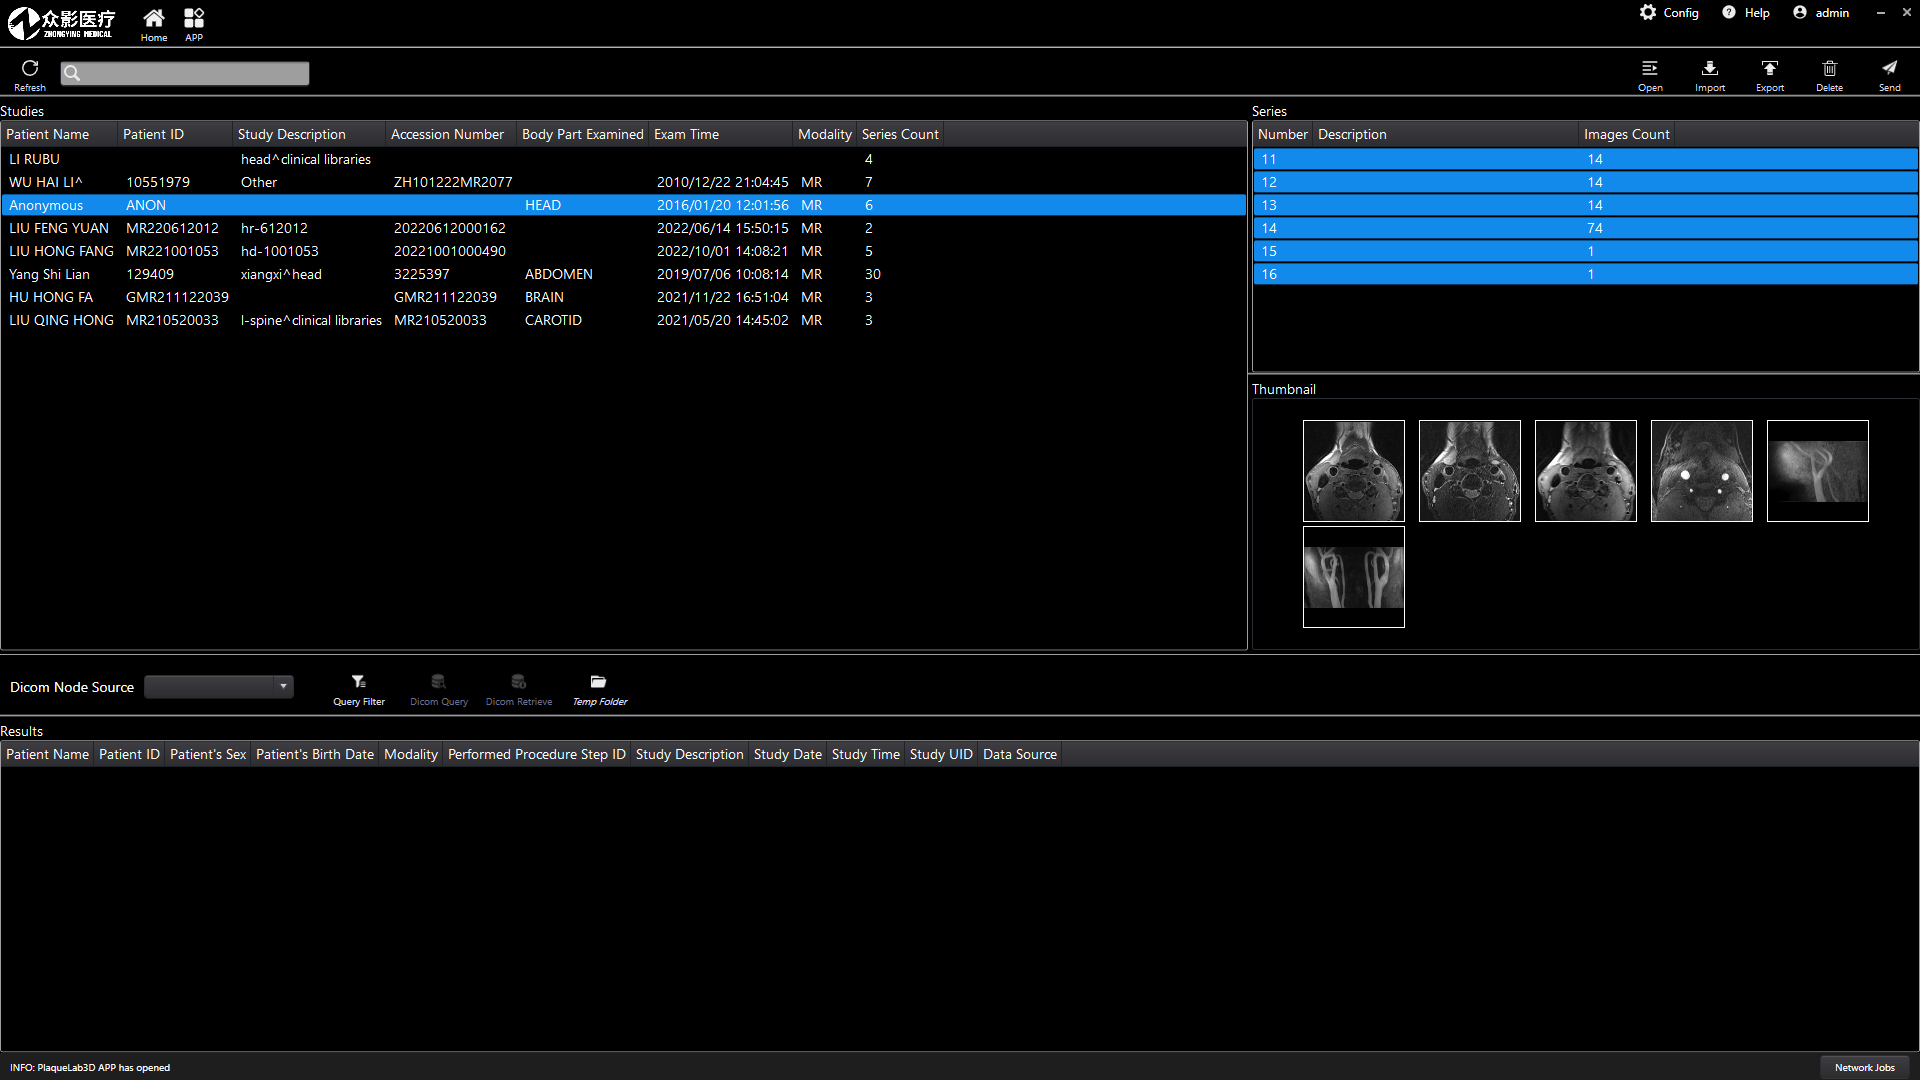Viewport: 1920px width, 1080px height.
Task: Click the search input field
Action: click(185, 73)
